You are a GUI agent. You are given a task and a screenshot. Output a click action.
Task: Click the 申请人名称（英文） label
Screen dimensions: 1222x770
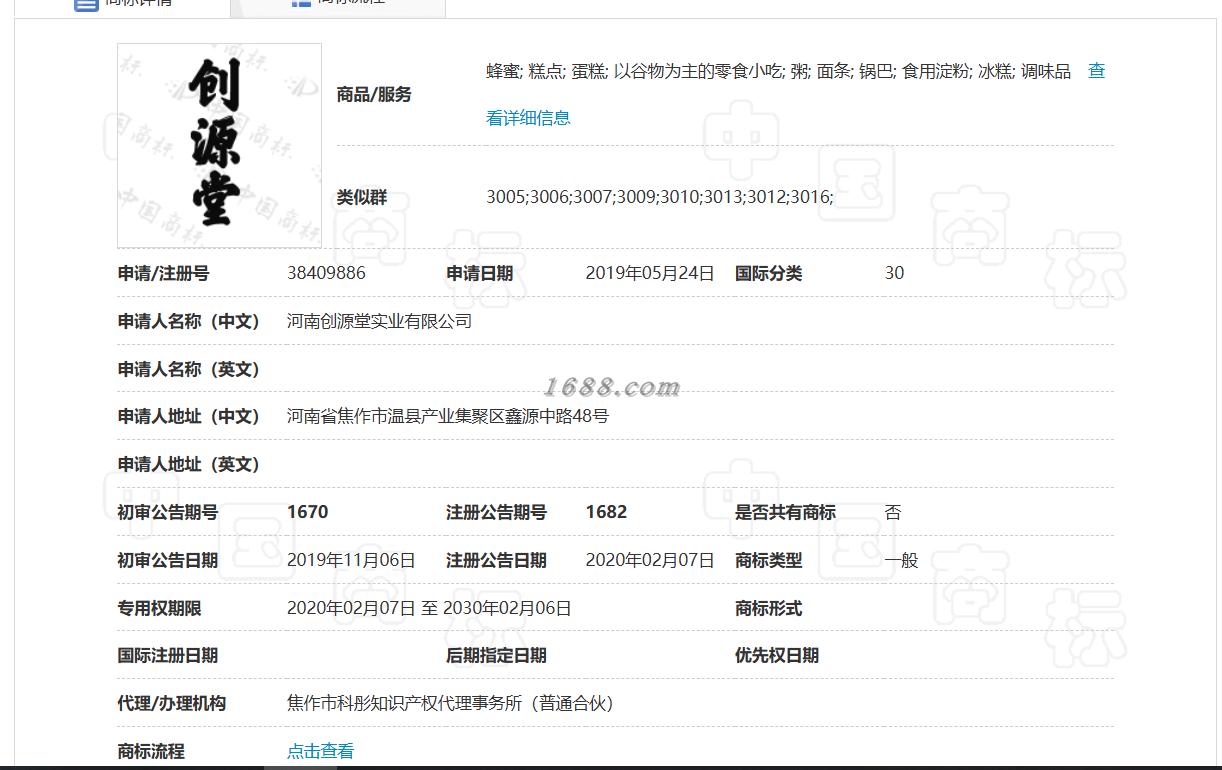tap(189, 369)
